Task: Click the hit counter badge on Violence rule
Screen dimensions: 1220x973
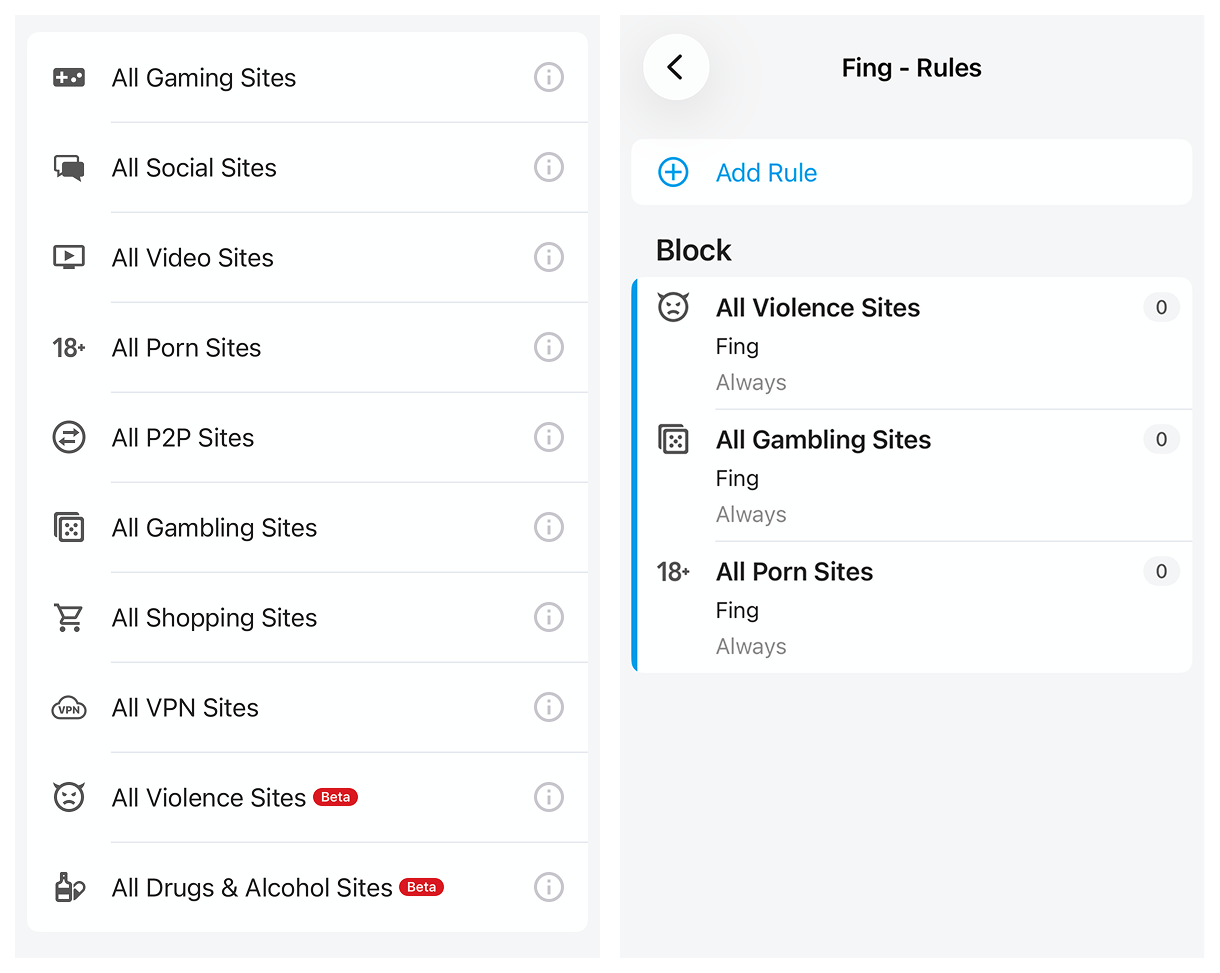Action: click(1161, 308)
